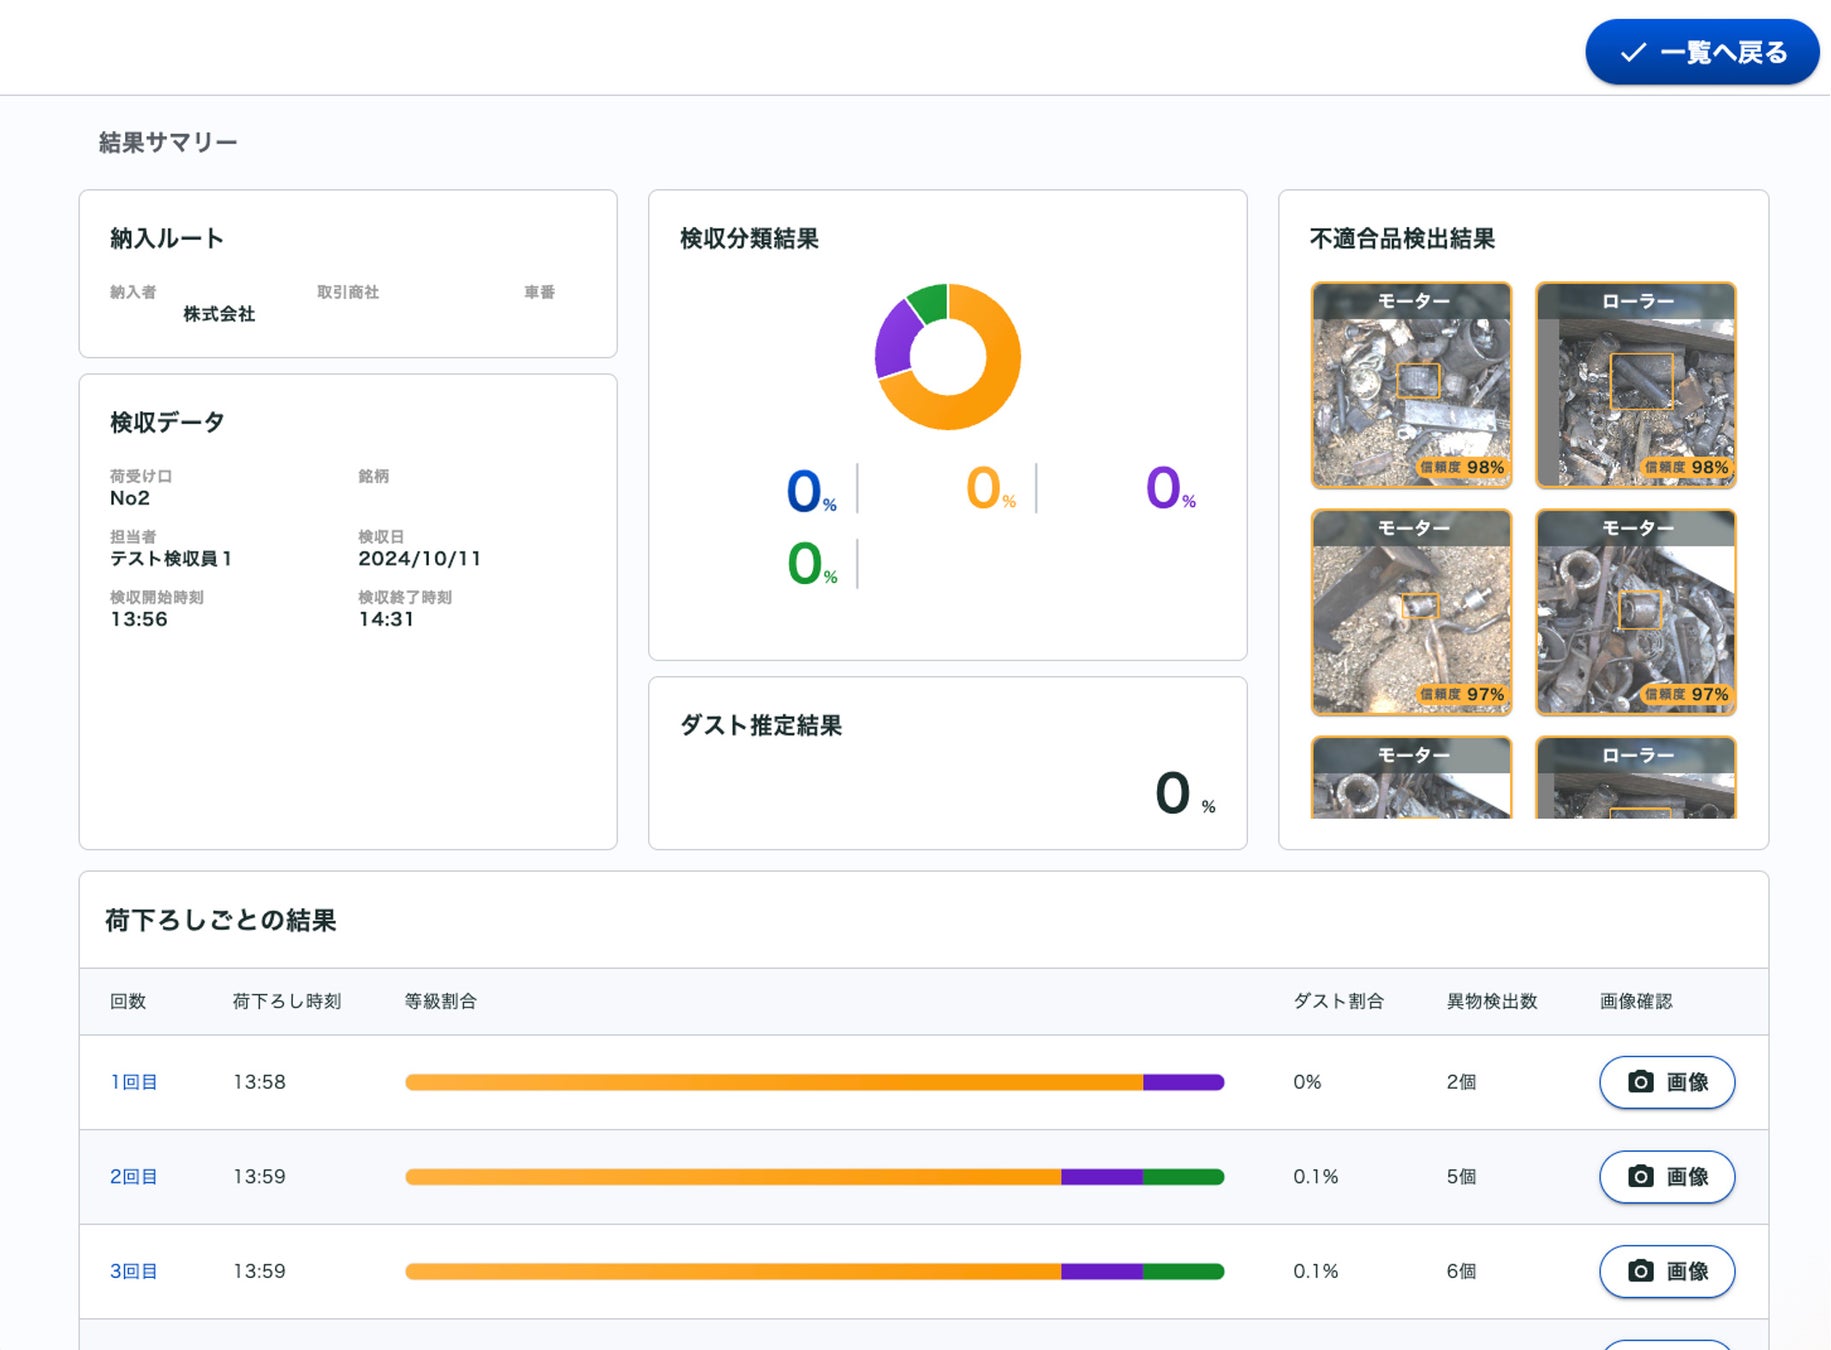The height and width of the screenshot is (1350, 1831).
Task: Click the 一覧へ戻る back-to-list button
Action: 1701,52
